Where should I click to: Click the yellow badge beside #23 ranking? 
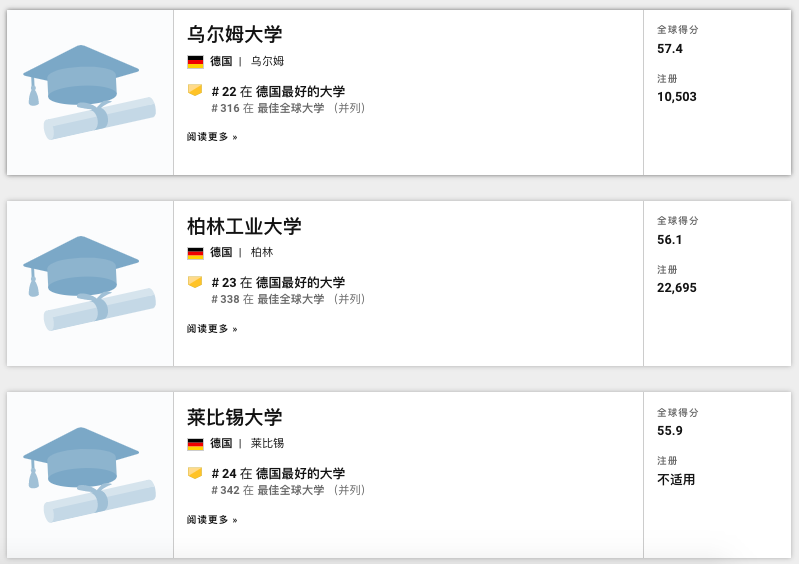195,282
